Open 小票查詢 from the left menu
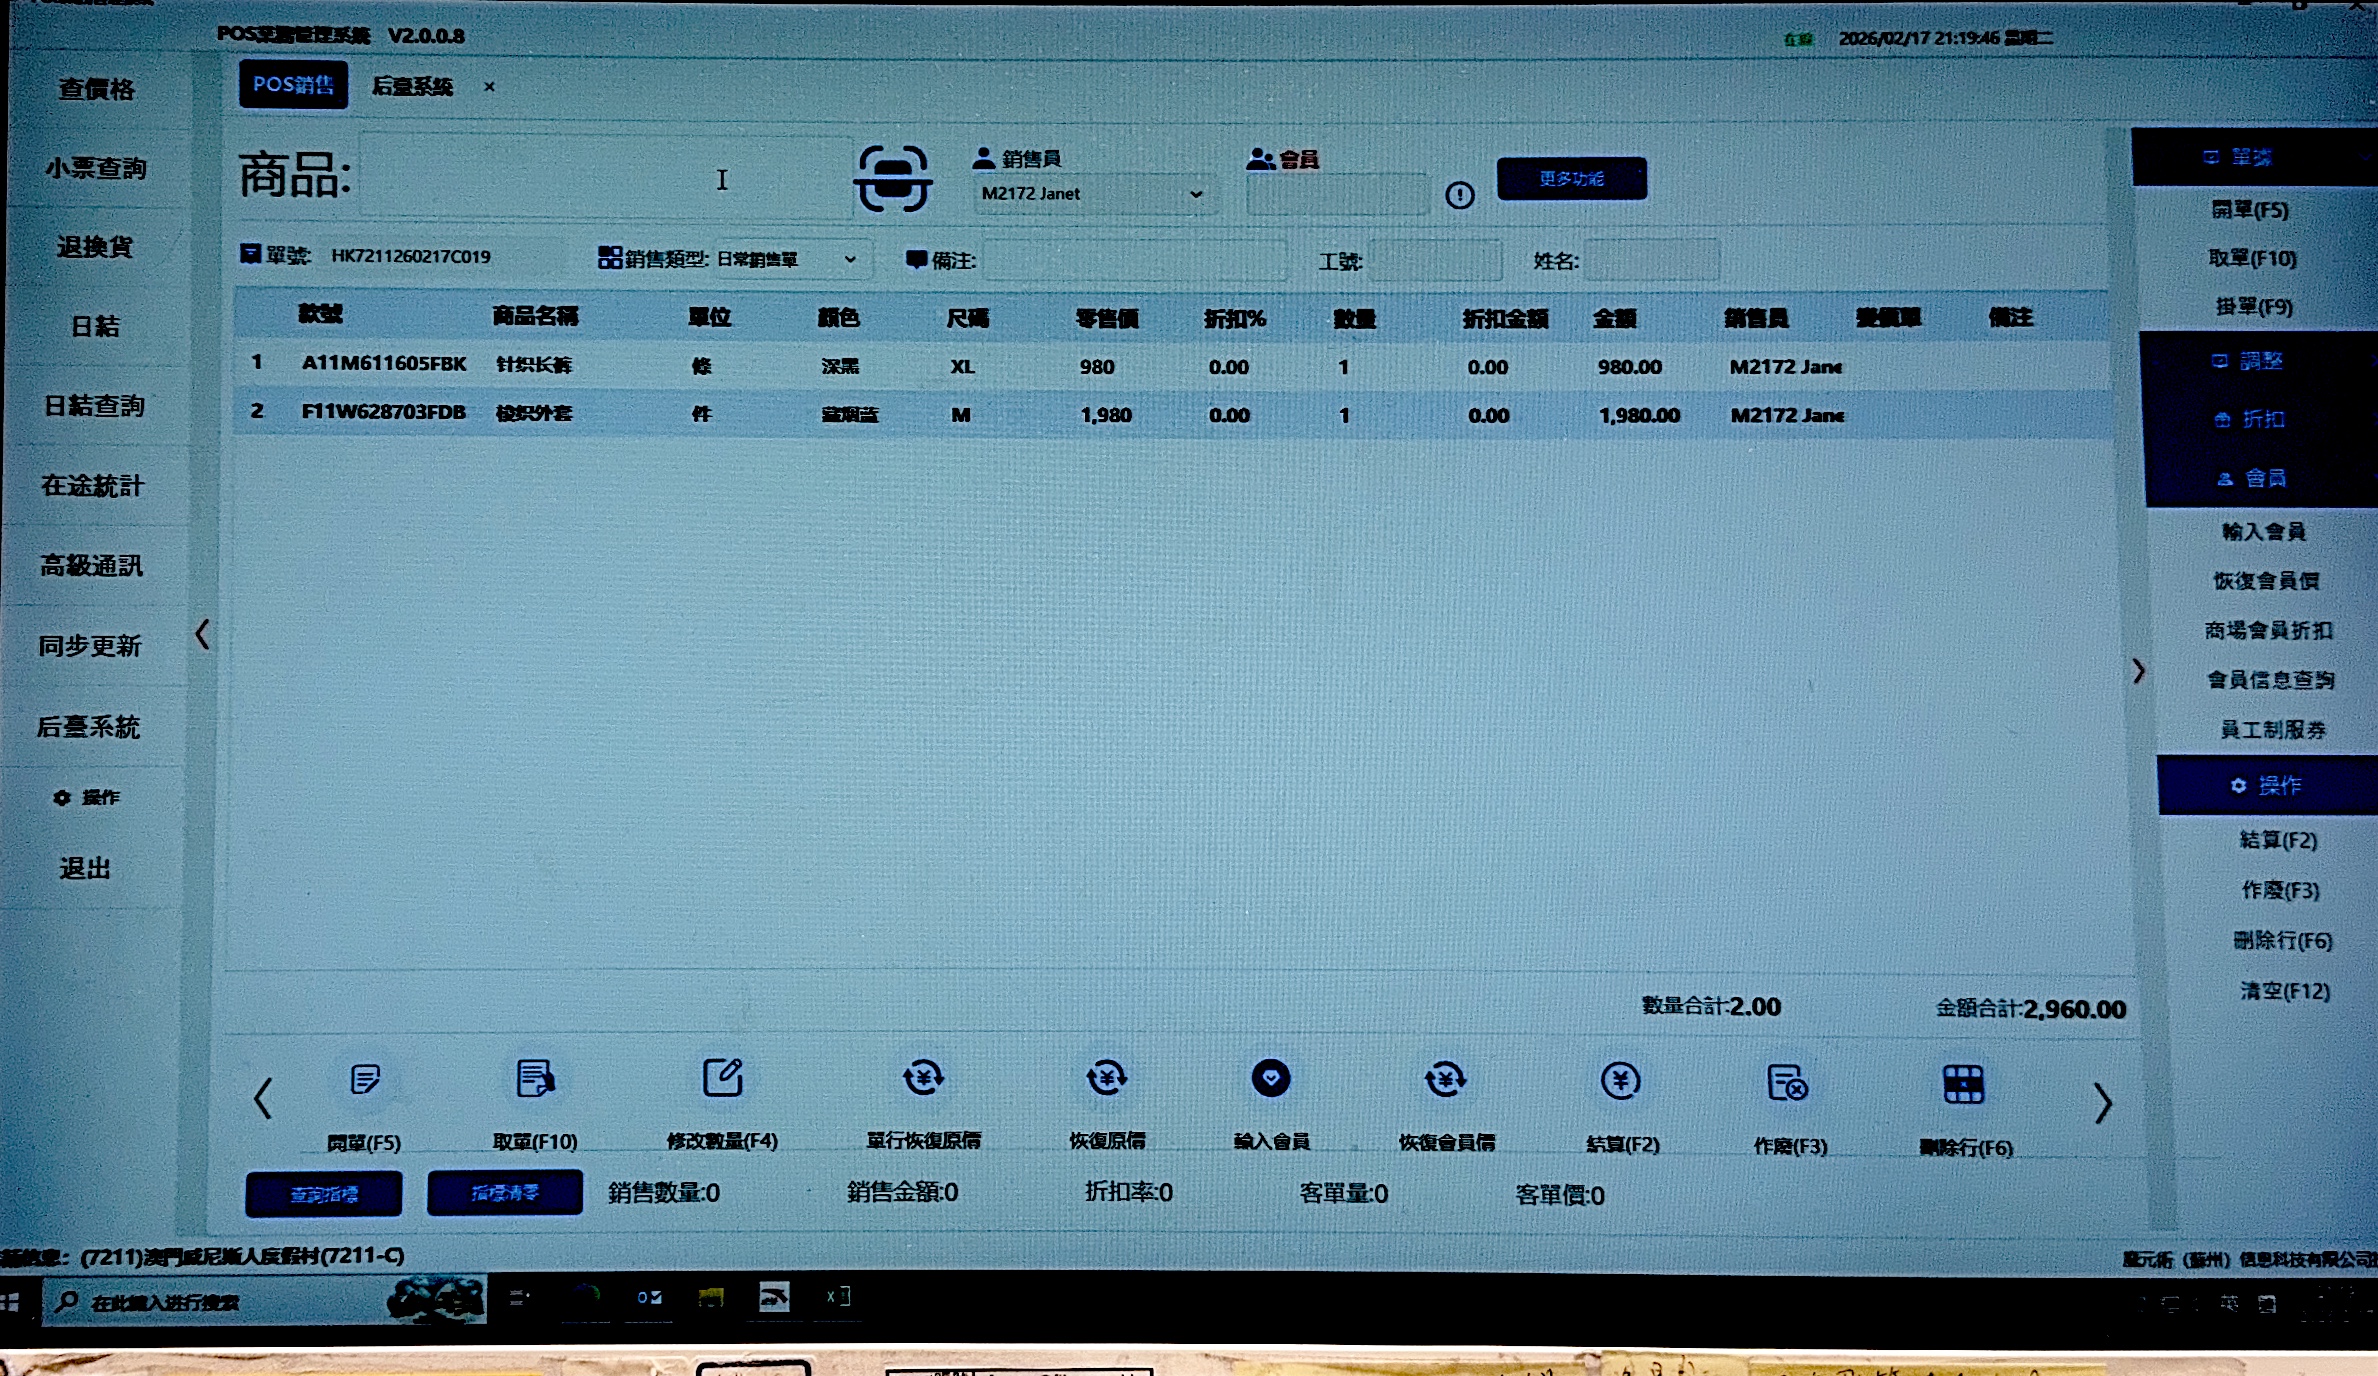Image resolution: width=2378 pixels, height=1376 pixels. click(x=96, y=168)
